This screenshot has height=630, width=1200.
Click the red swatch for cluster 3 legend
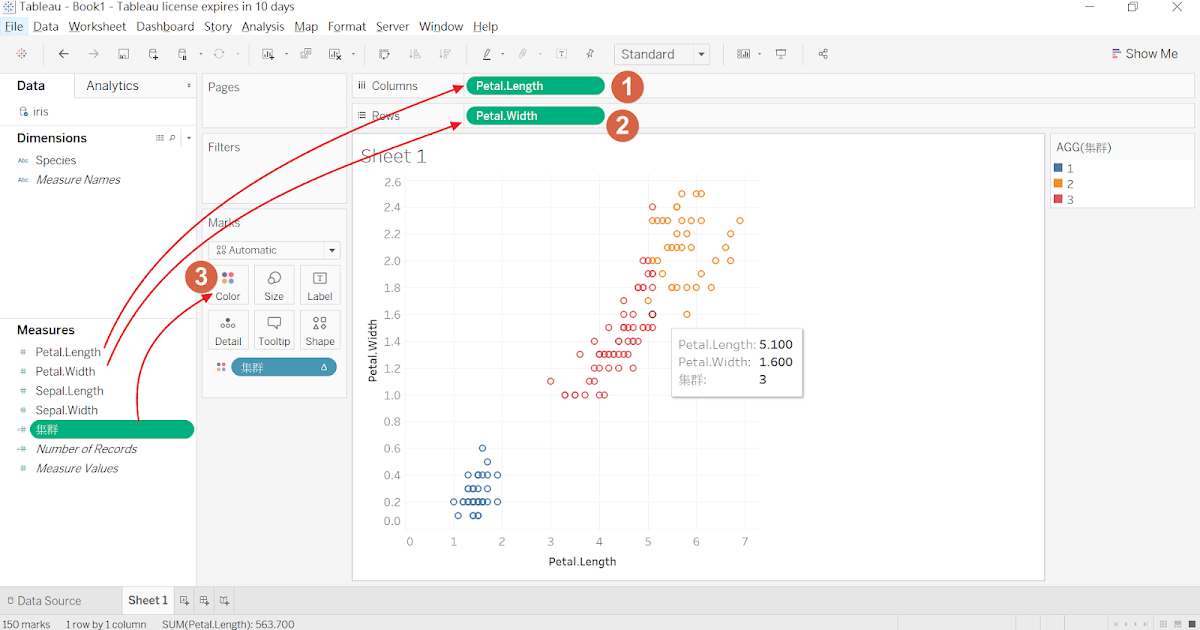tap(1059, 198)
